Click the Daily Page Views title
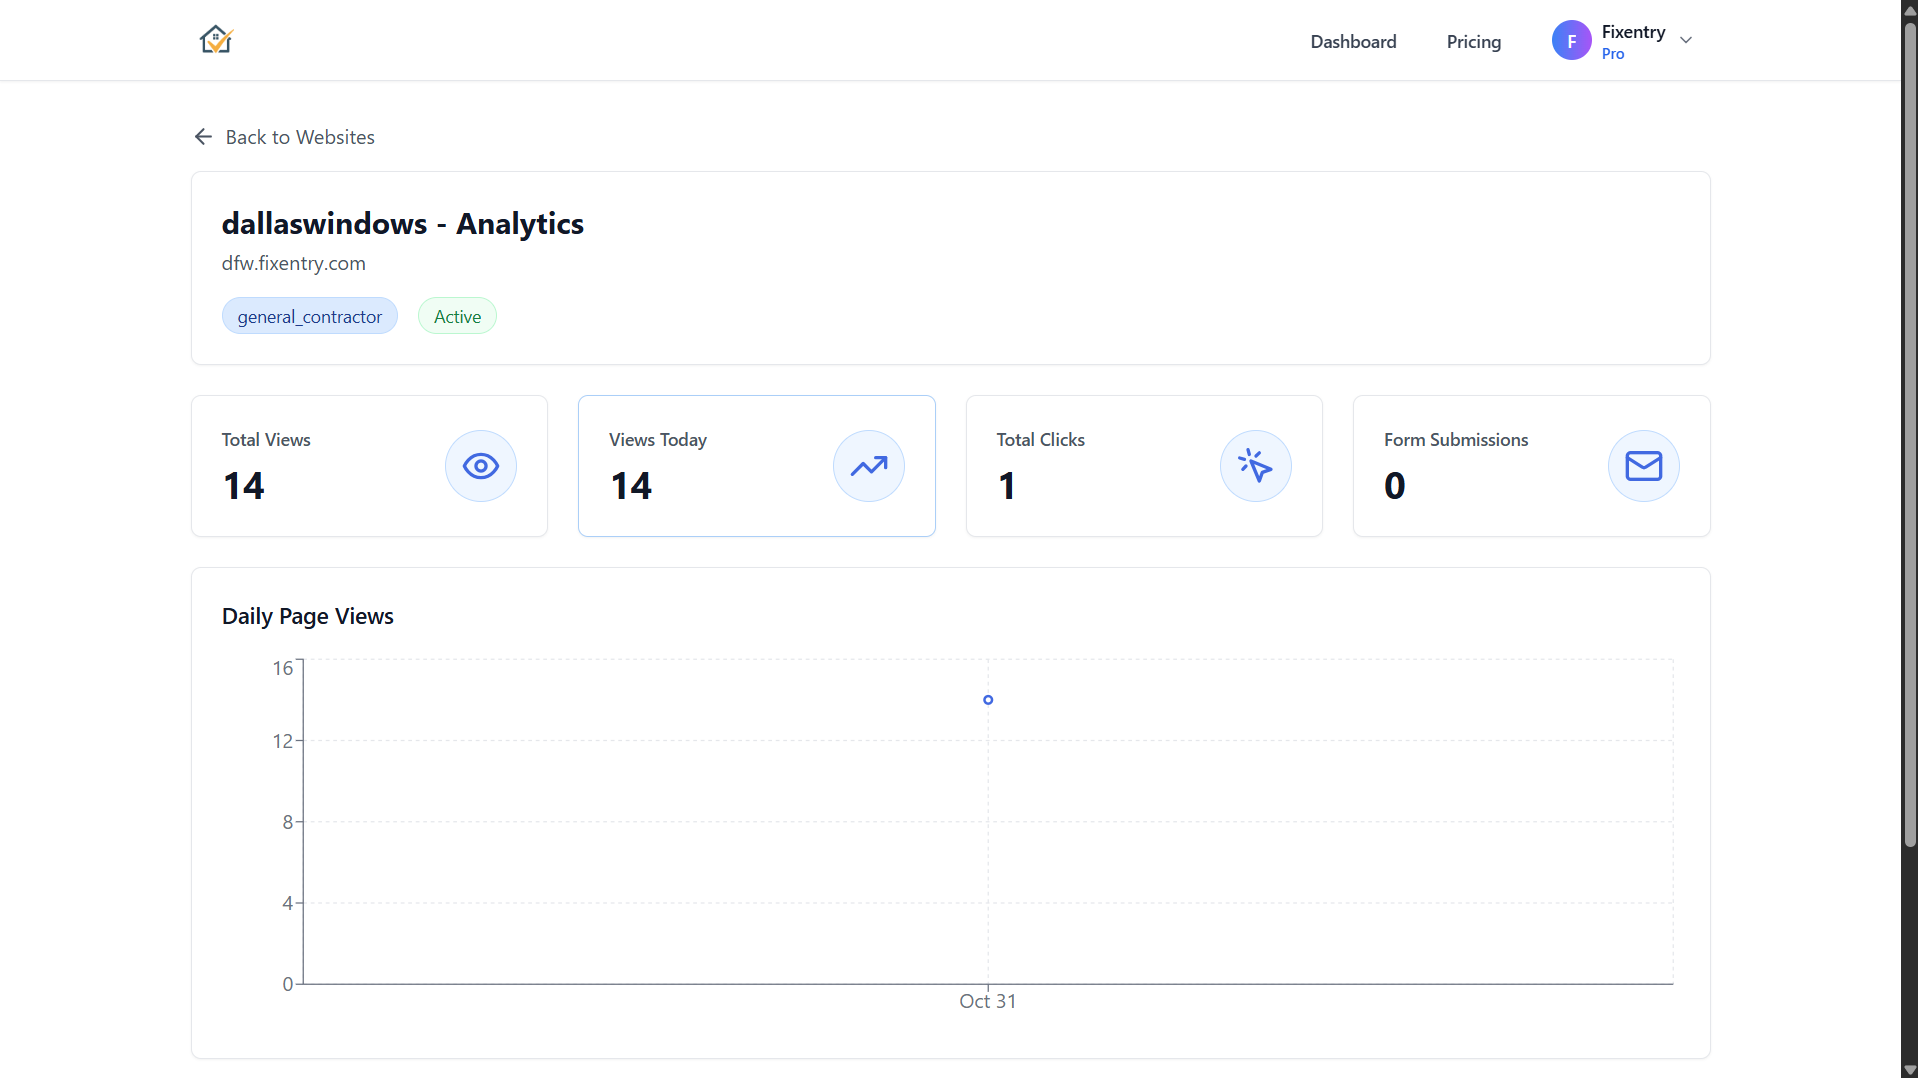This screenshot has height=1078, width=1918. coord(308,616)
